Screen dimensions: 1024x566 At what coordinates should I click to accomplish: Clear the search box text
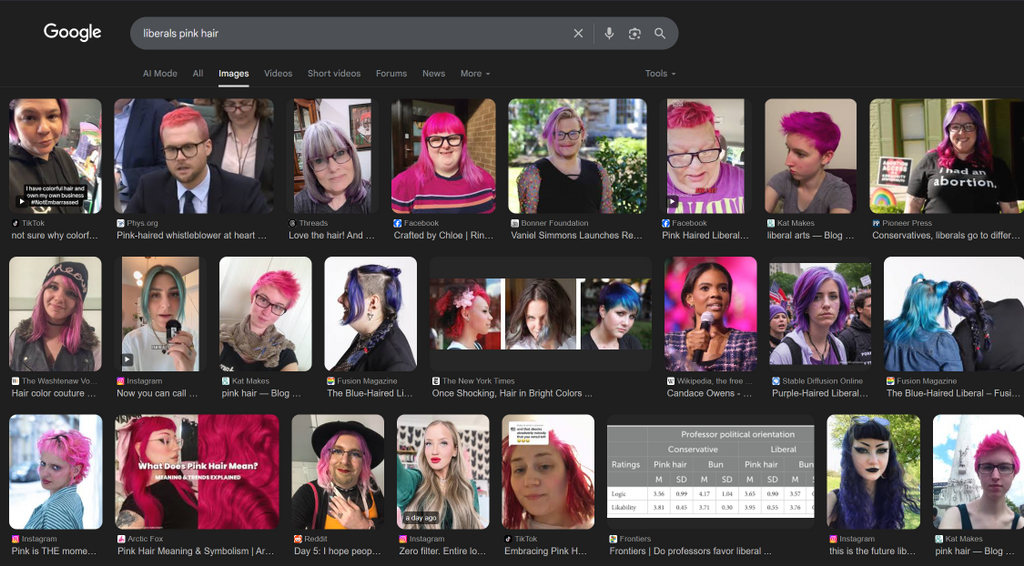point(578,33)
